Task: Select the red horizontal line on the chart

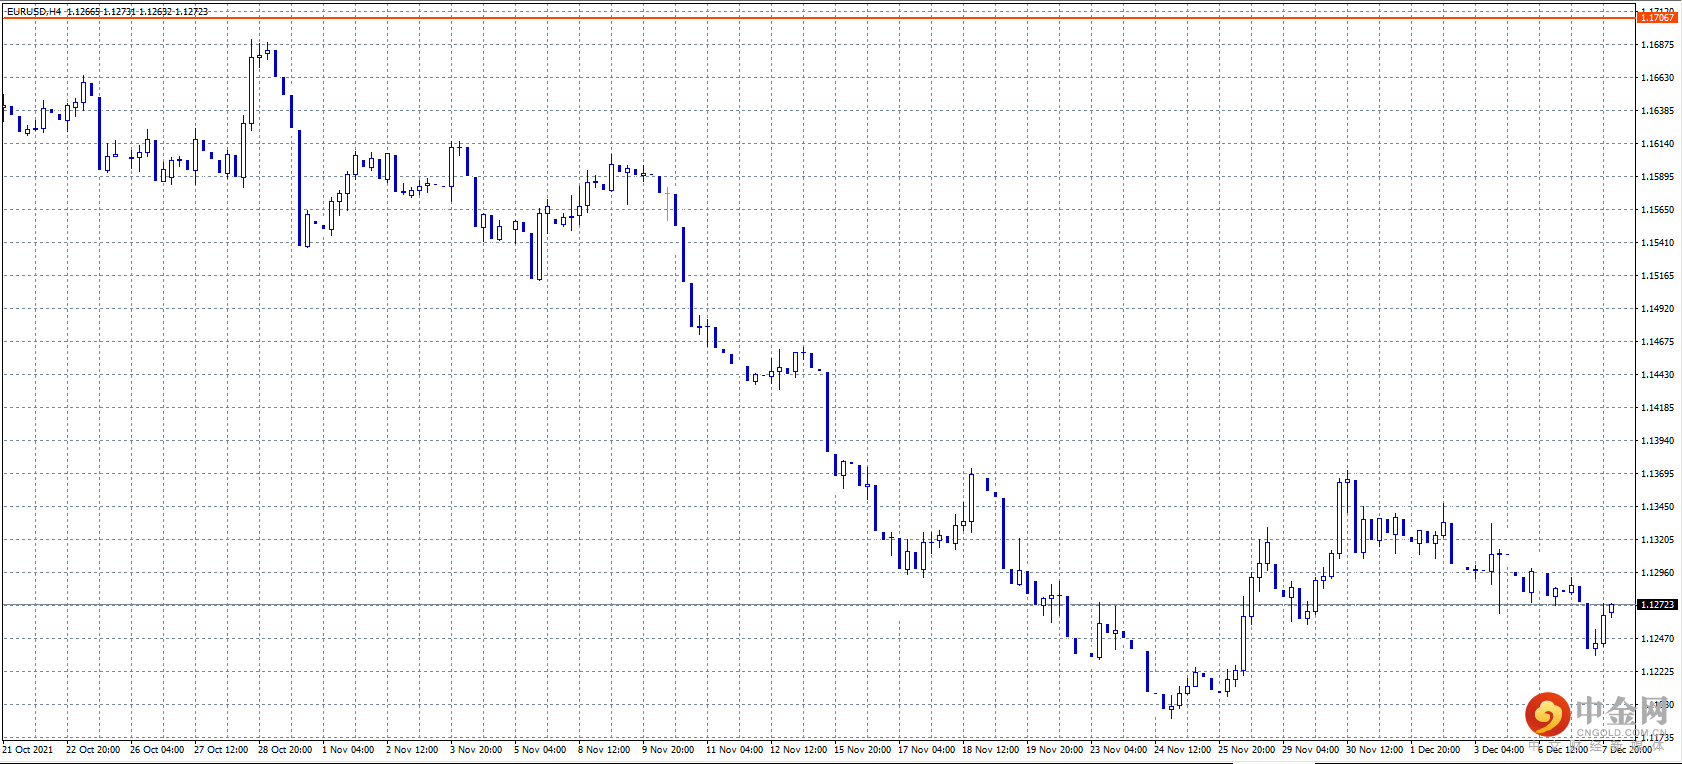Action: (x=818, y=18)
